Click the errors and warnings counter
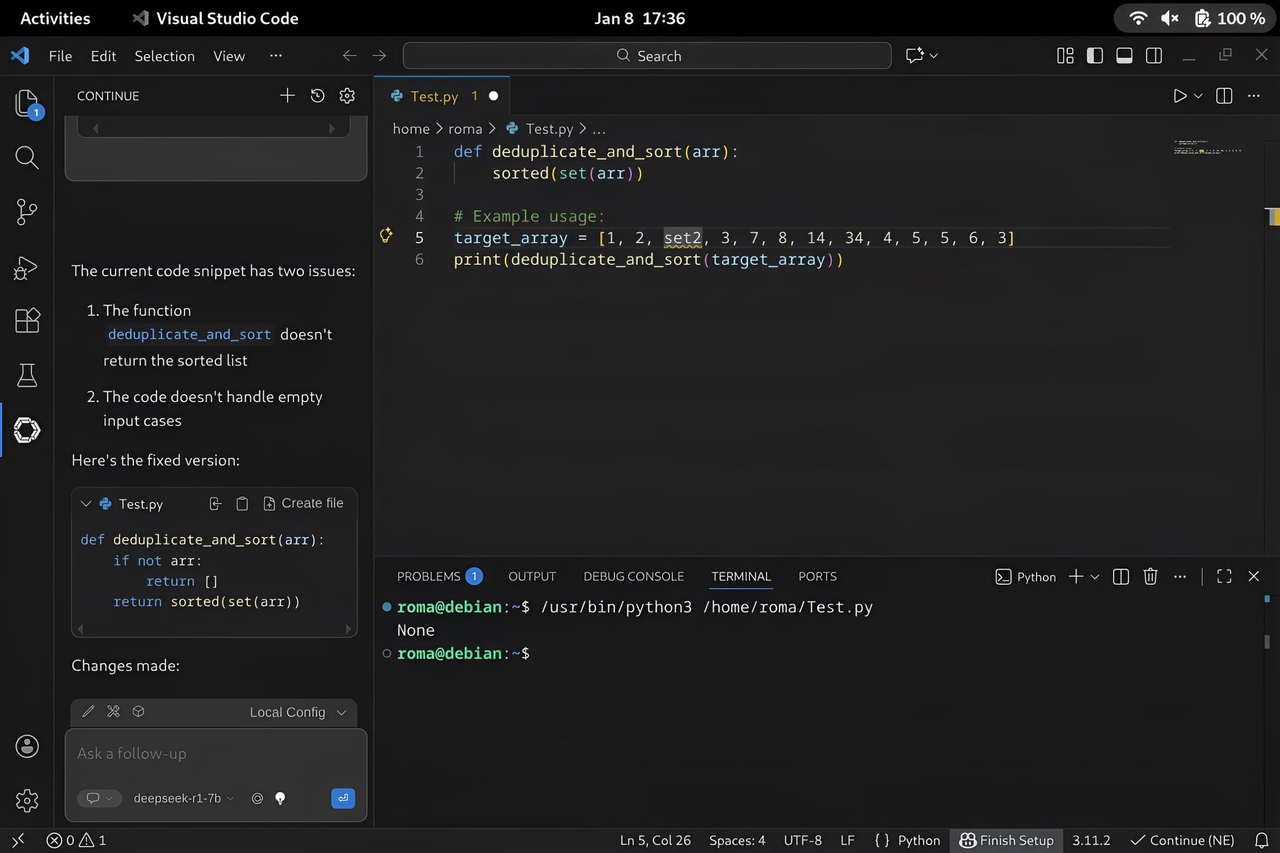The height and width of the screenshot is (853, 1280). tap(76, 841)
